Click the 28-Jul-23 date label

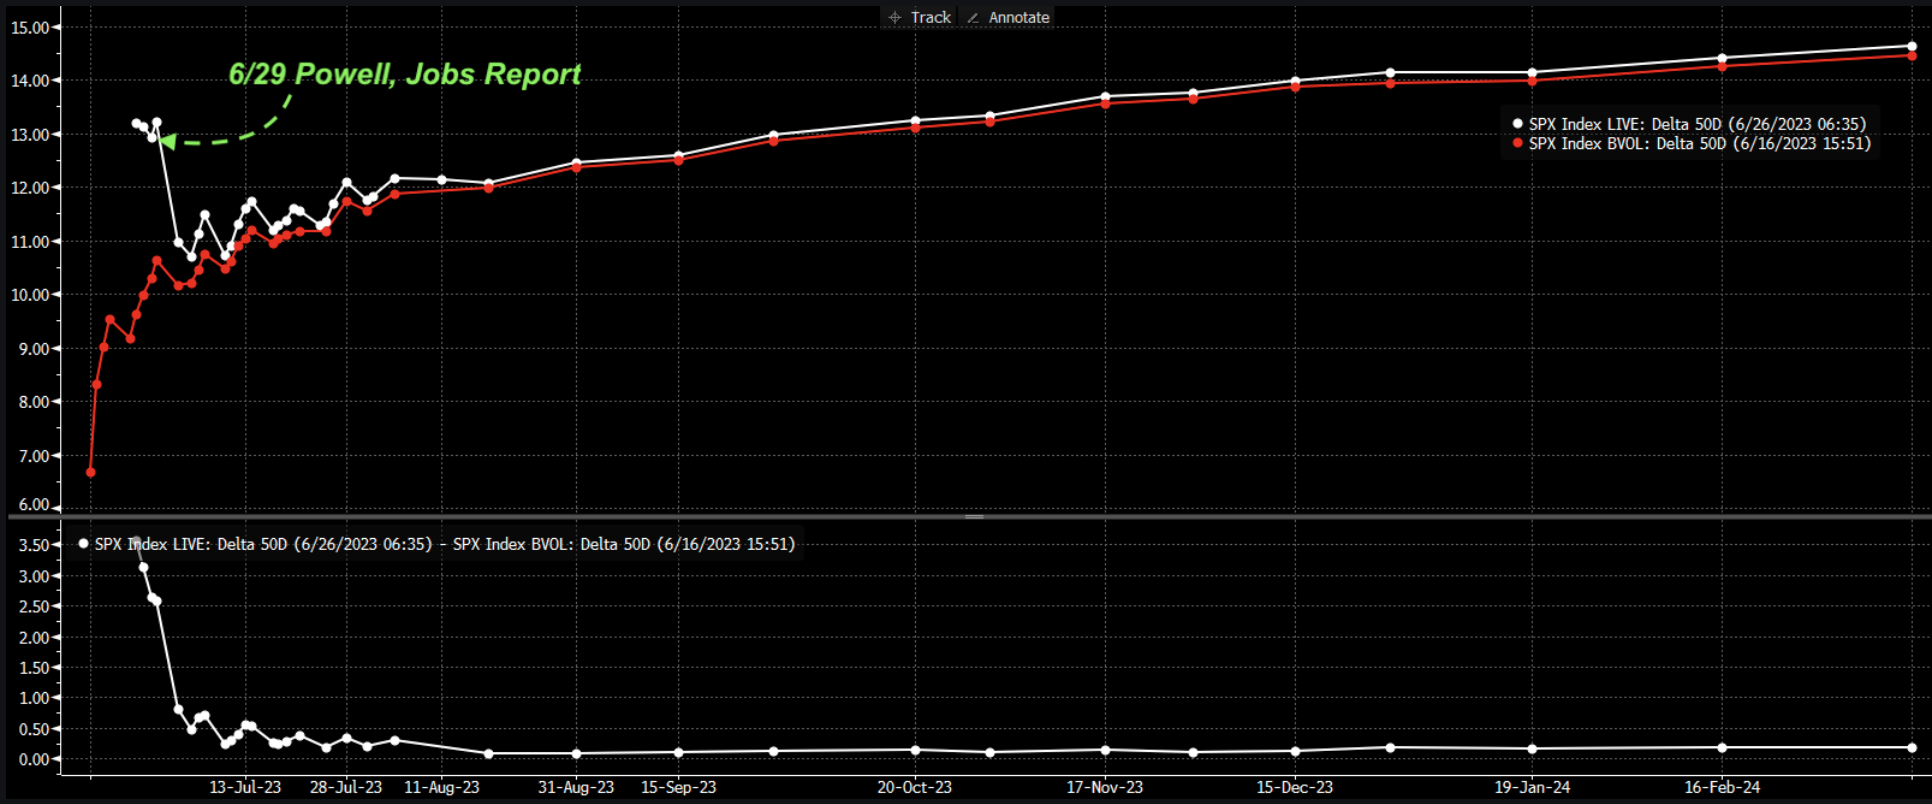(346, 787)
